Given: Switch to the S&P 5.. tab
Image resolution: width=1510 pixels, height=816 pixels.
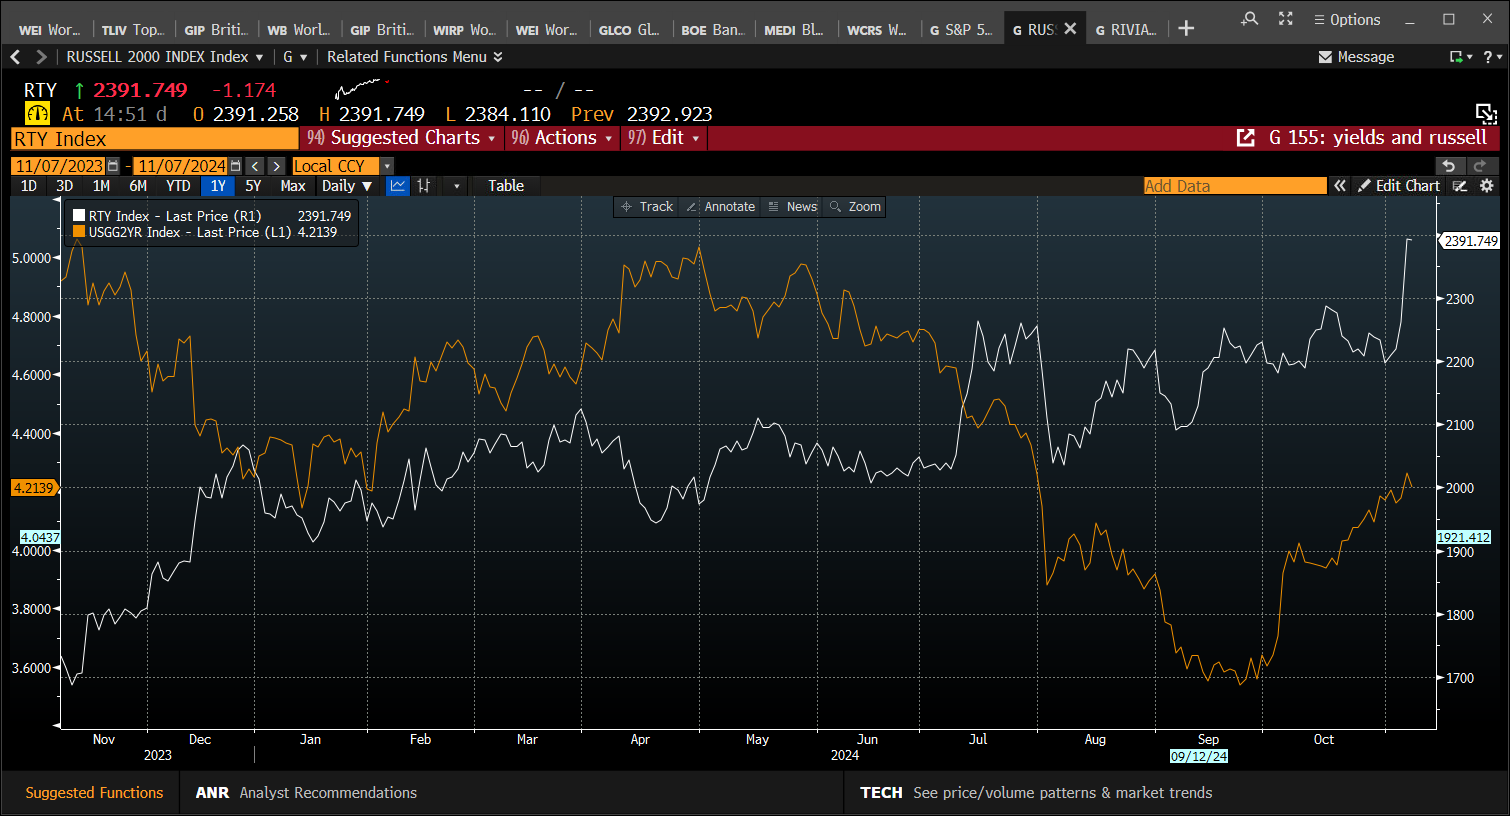Looking at the screenshot, I should [x=960, y=29].
